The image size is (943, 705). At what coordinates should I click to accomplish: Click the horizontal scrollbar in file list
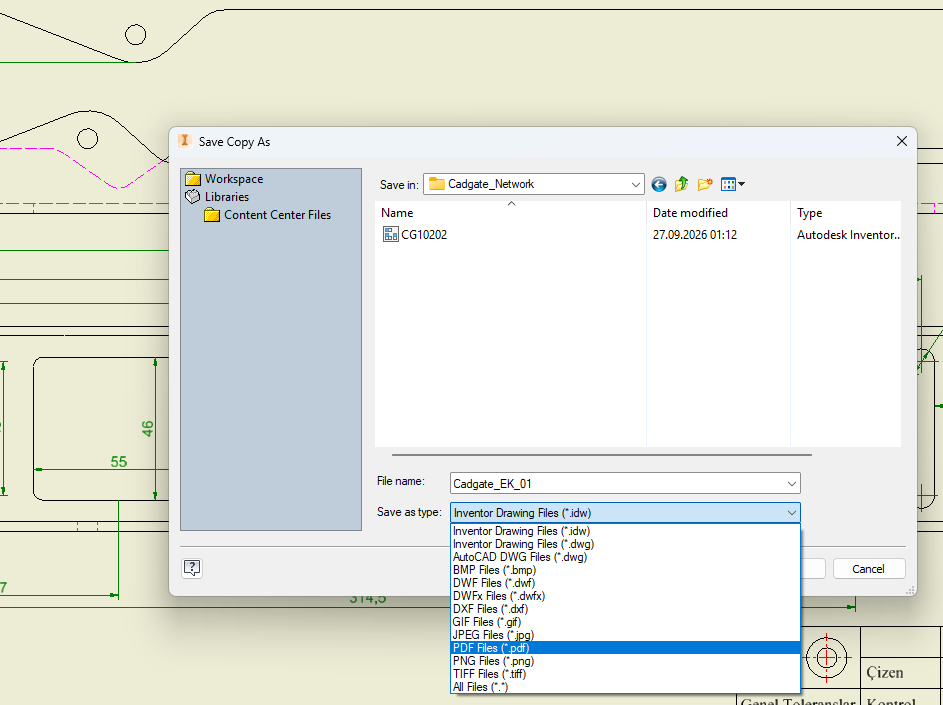coord(601,455)
